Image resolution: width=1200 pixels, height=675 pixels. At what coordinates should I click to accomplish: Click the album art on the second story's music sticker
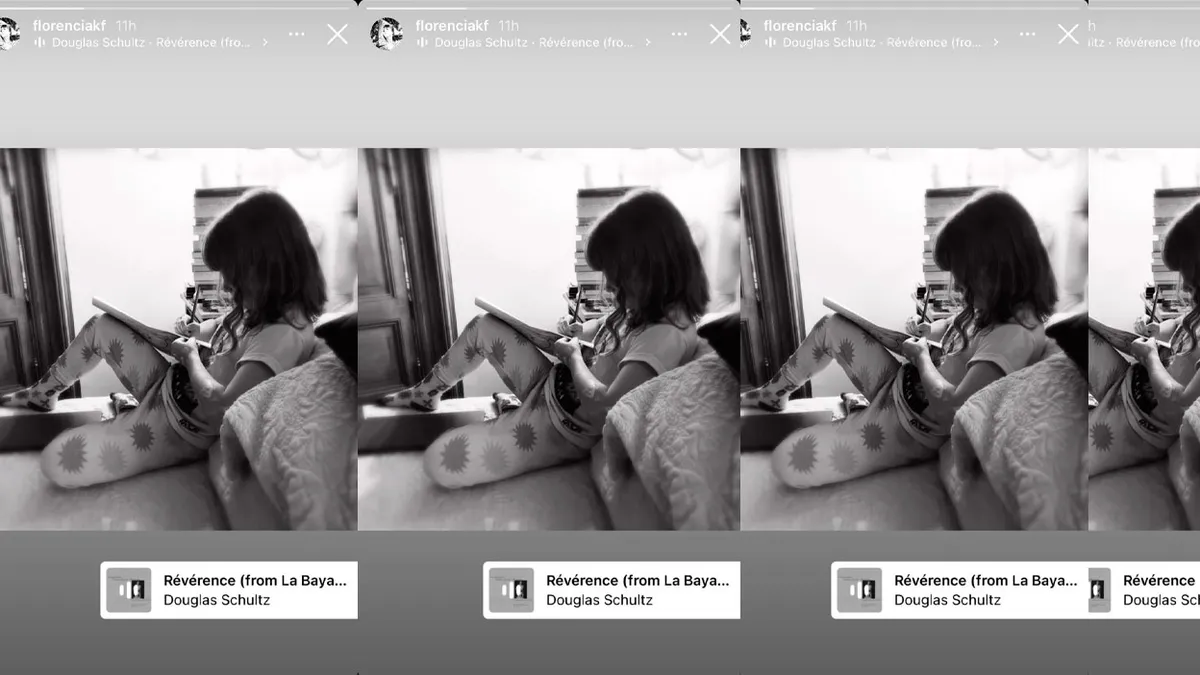click(511, 590)
